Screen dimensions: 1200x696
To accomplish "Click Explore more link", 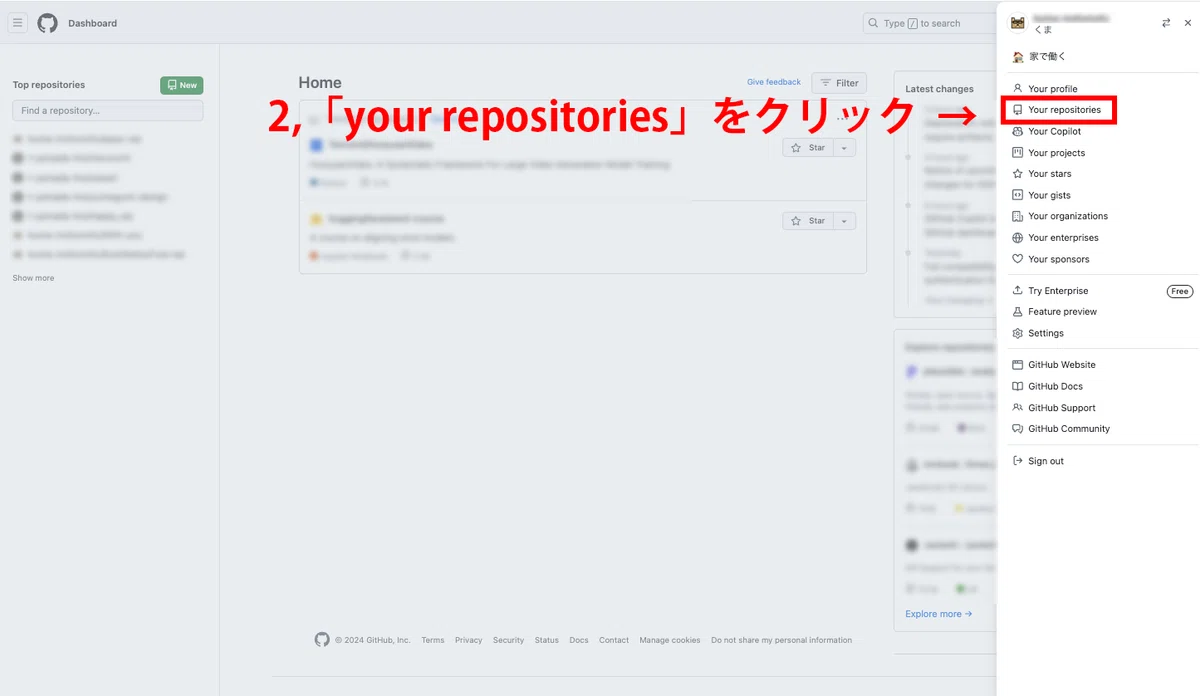I will click(x=938, y=614).
